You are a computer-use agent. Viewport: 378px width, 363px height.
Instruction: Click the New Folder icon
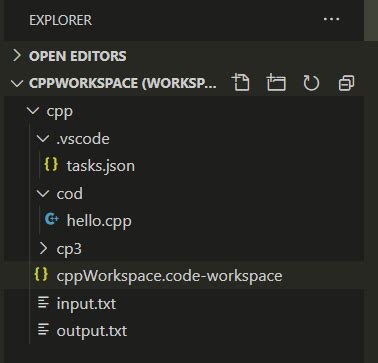pos(276,83)
